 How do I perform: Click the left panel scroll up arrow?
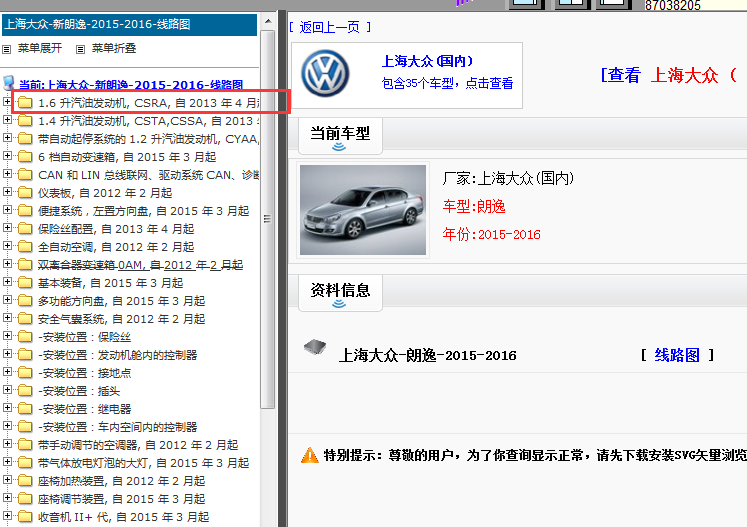[x=268, y=21]
